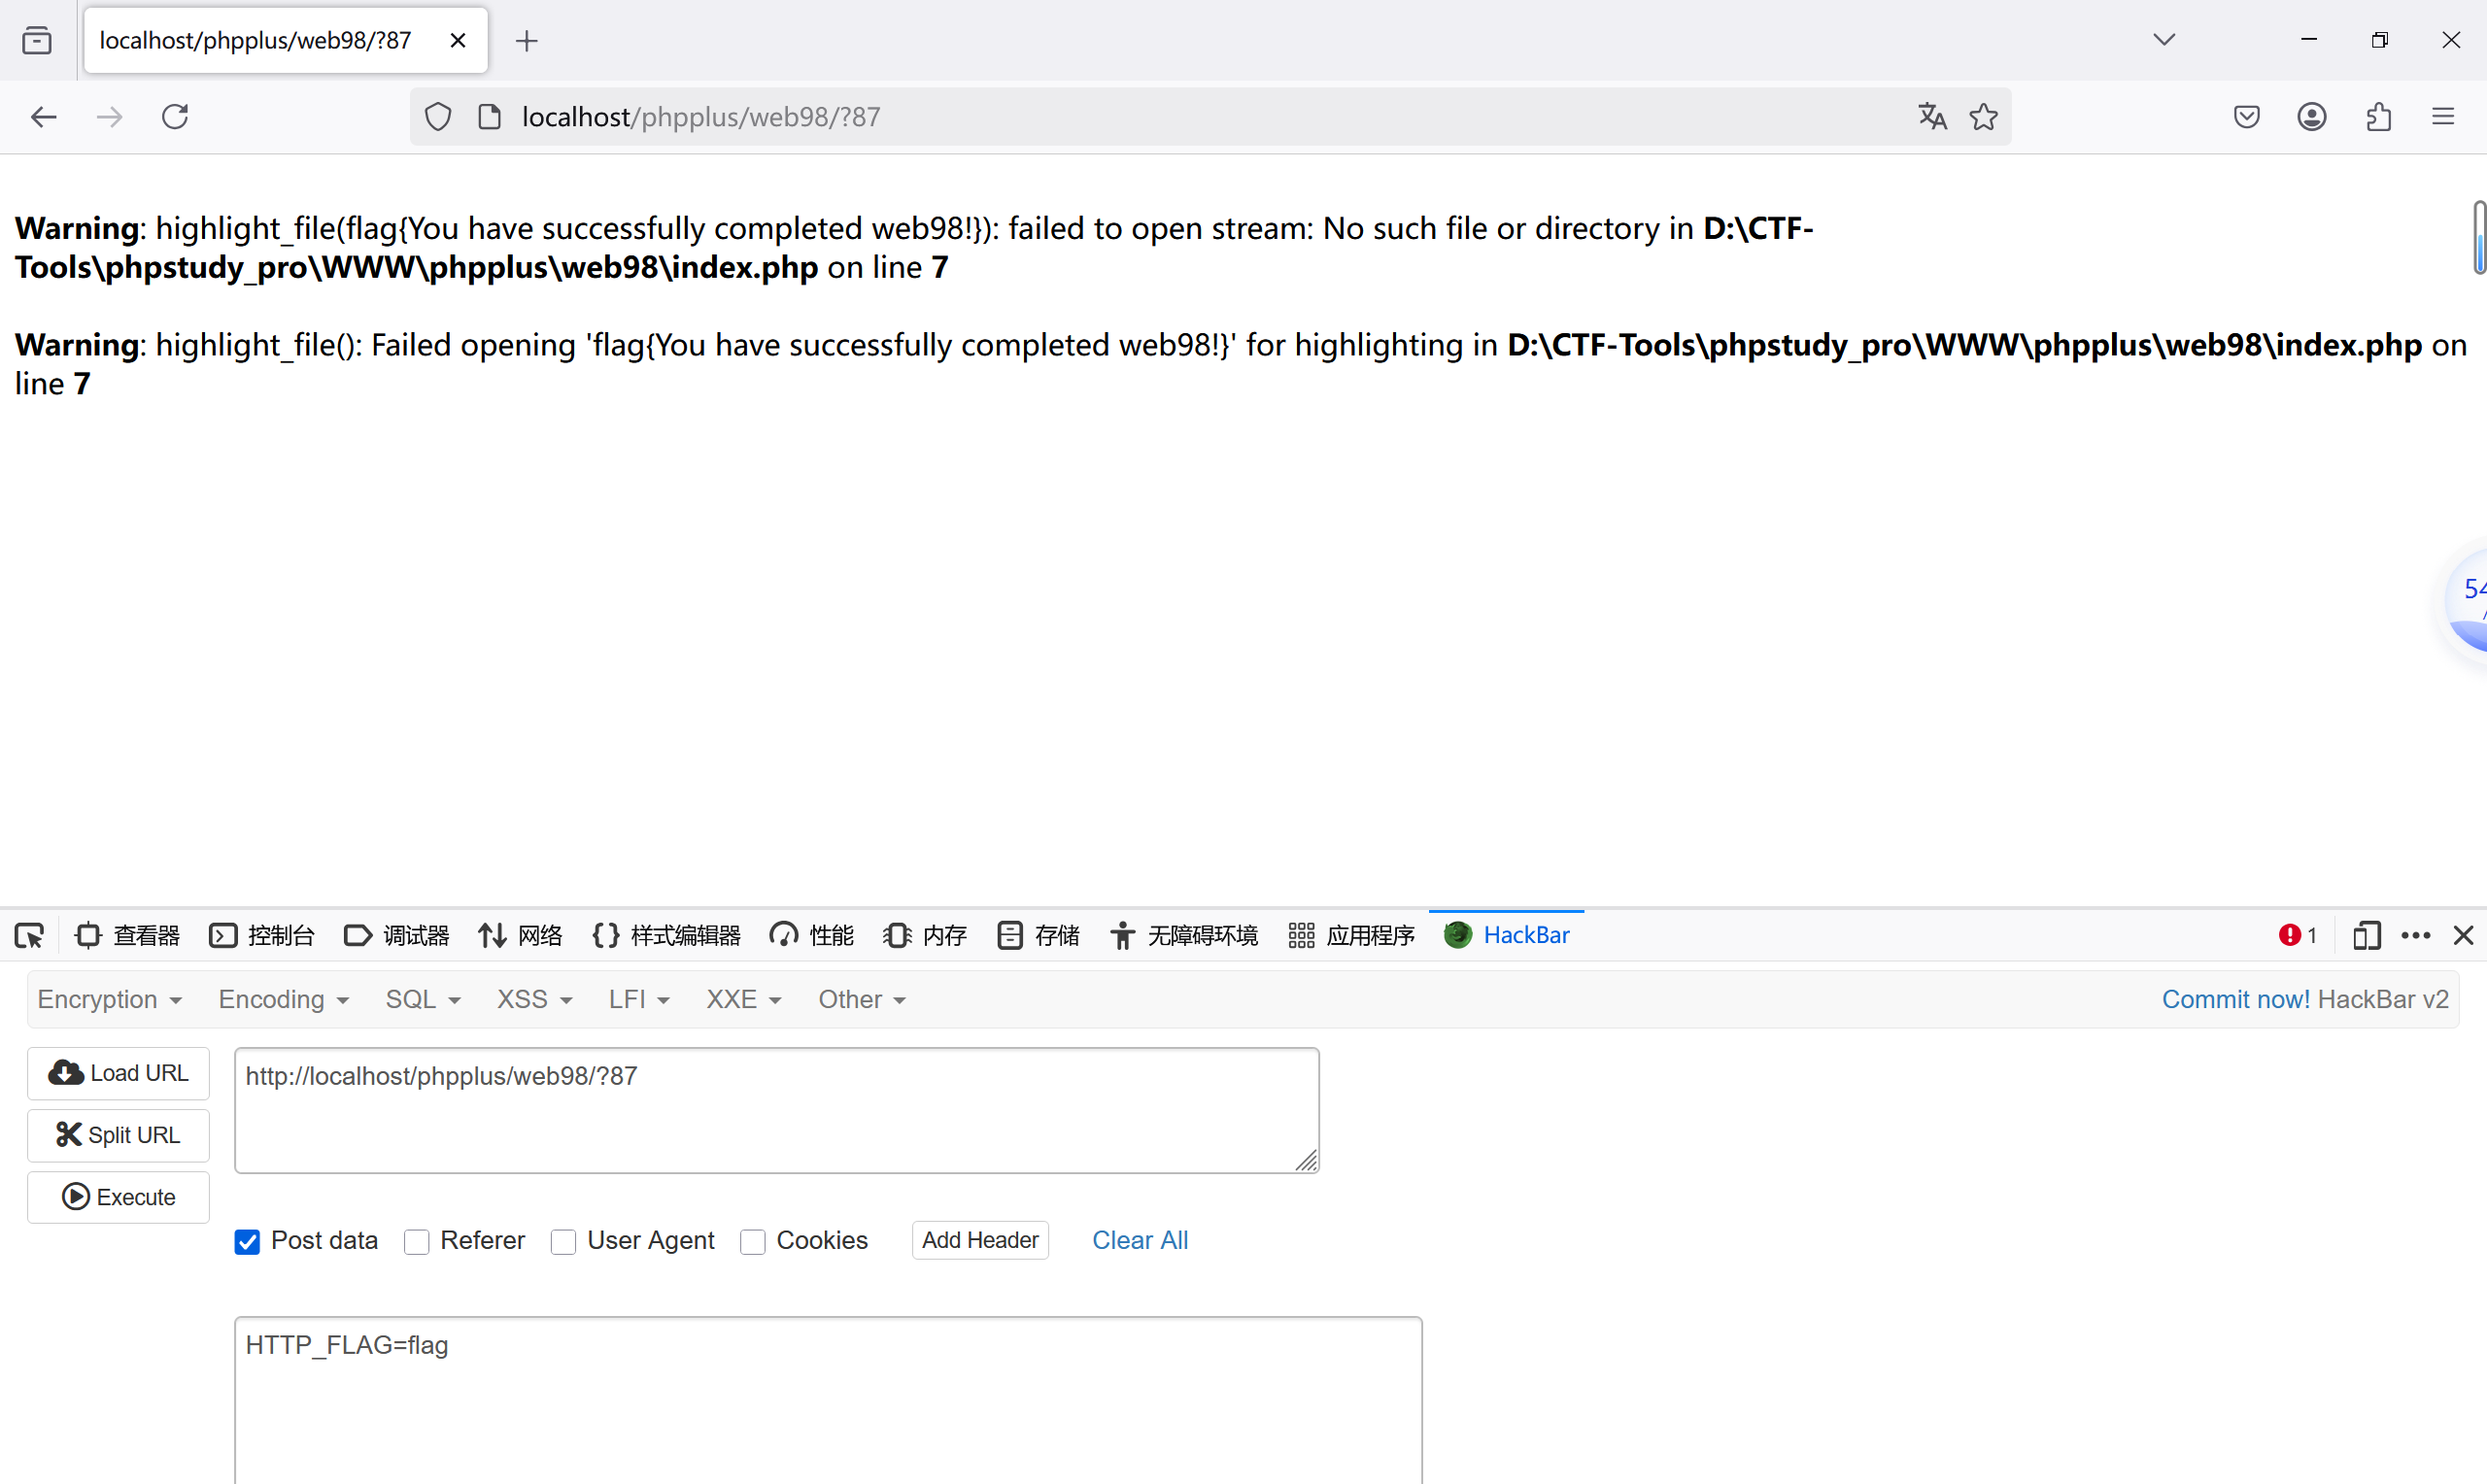Image resolution: width=2487 pixels, height=1484 pixels.
Task: Enable the Referer checkbox
Action: (417, 1241)
